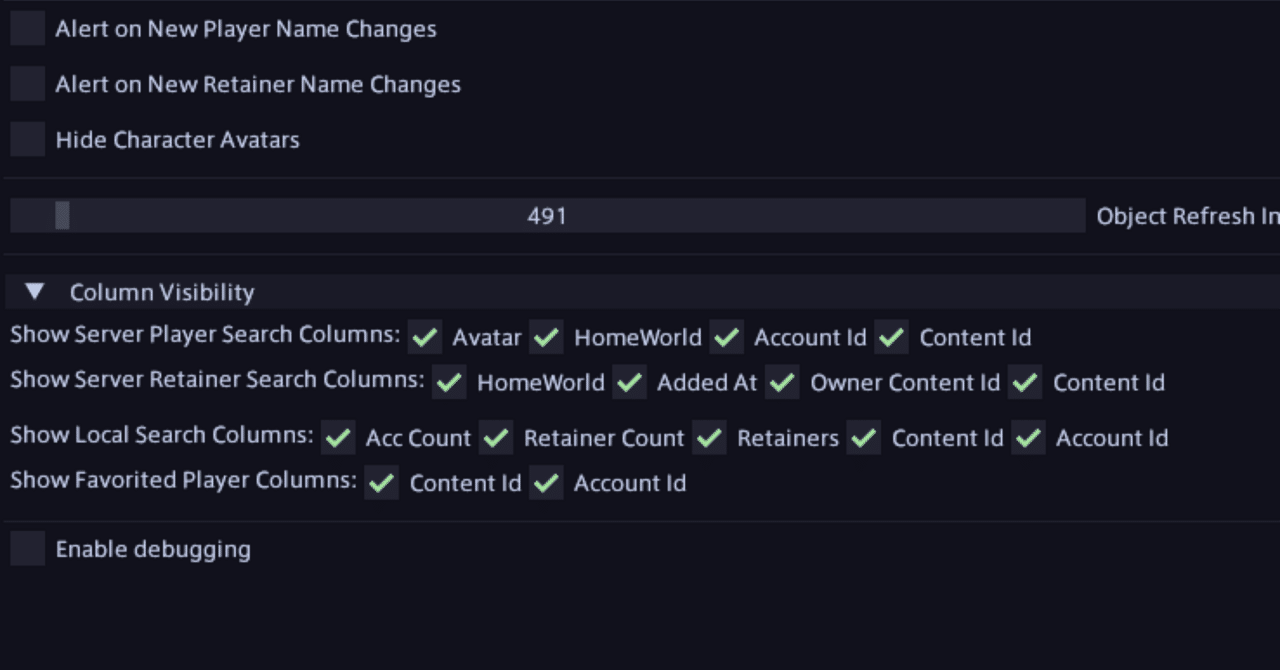Uncheck HomeWorld in Server Retainer Search Columns

[x=449, y=382]
